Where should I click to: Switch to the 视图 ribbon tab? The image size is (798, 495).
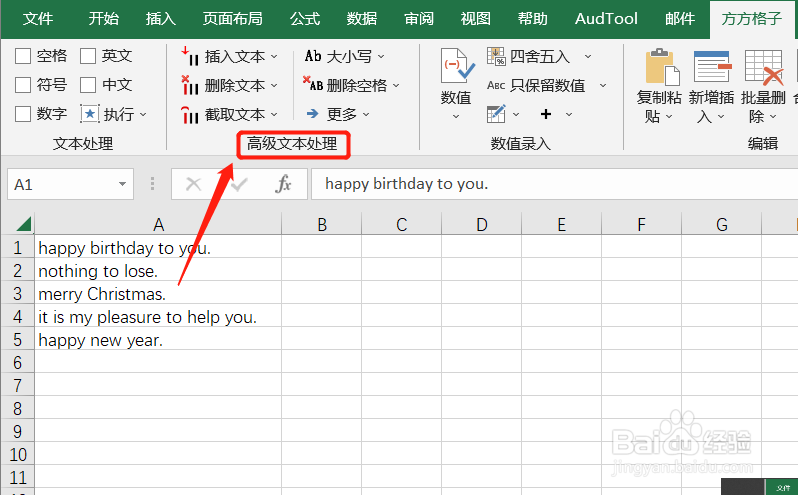476,19
